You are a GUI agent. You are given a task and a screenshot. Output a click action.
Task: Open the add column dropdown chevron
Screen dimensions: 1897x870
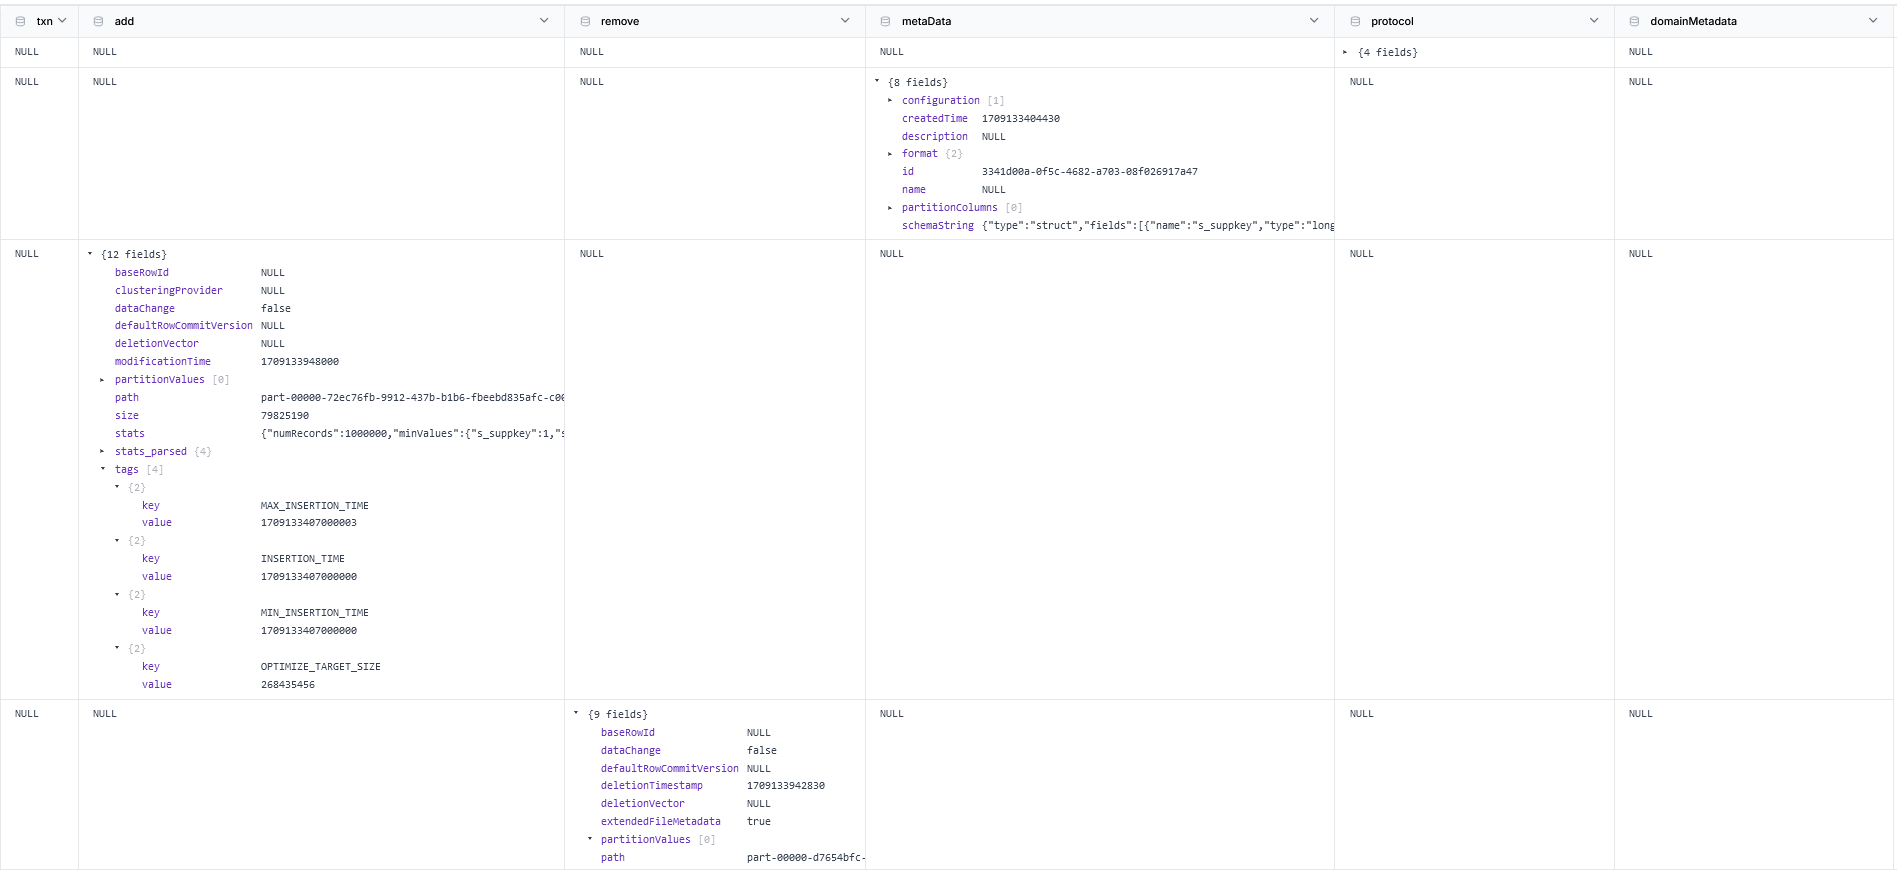[544, 21]
